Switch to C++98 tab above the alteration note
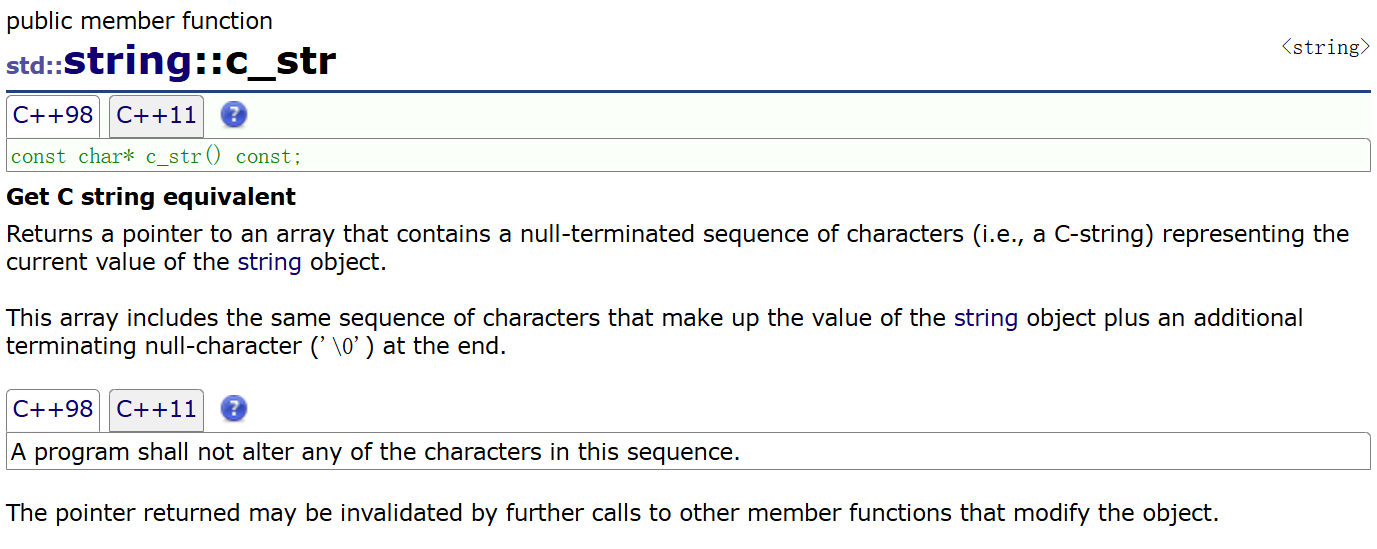 pos(53,409)
